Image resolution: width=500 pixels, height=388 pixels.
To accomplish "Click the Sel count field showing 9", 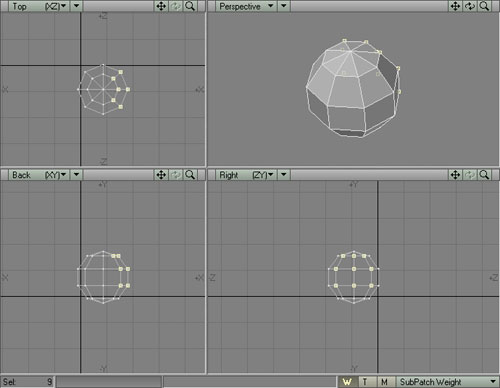I will point(27,382).
